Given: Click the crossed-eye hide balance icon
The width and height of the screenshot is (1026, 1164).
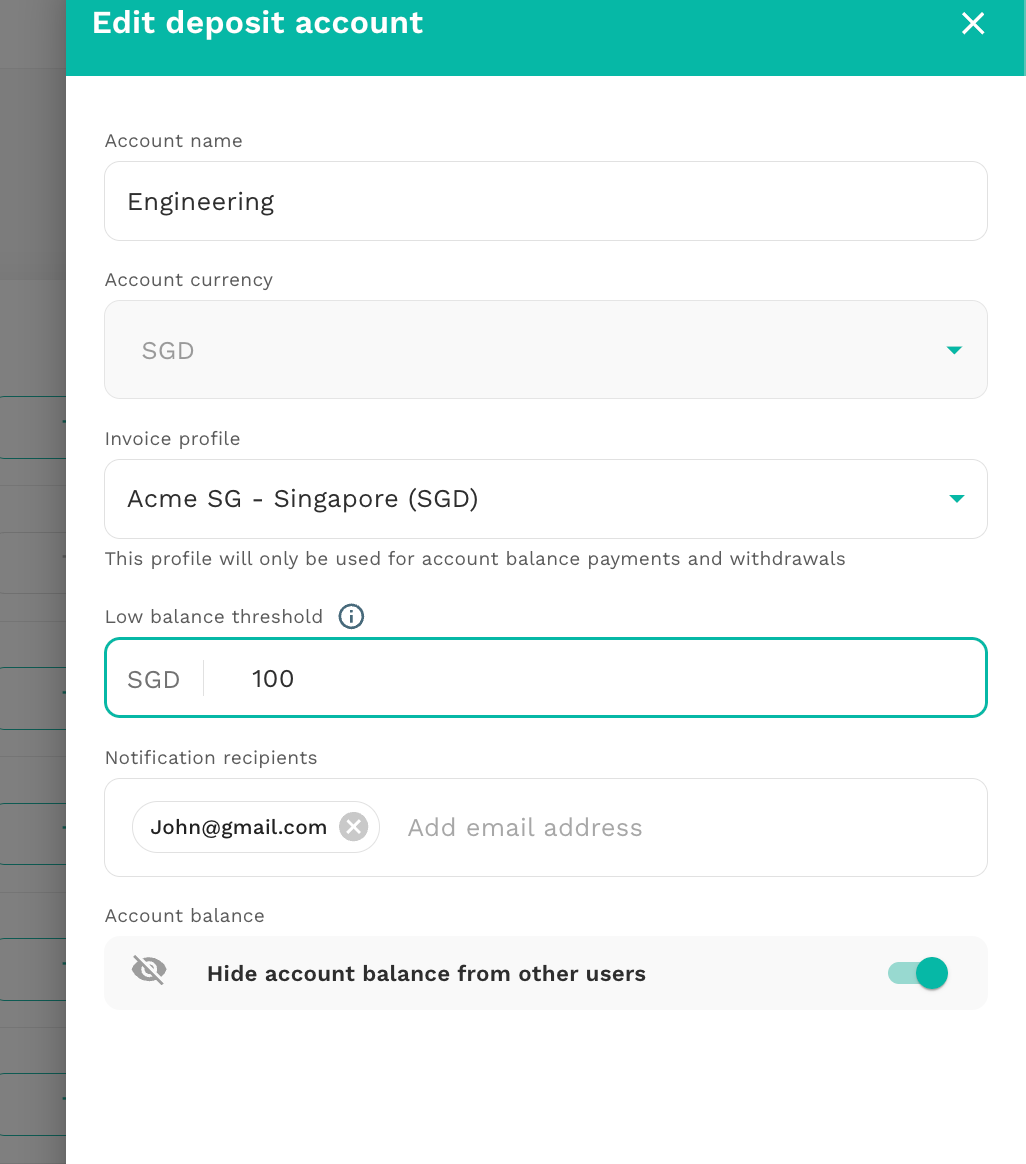Looking at the screenshot, I should tap(149, 970).
